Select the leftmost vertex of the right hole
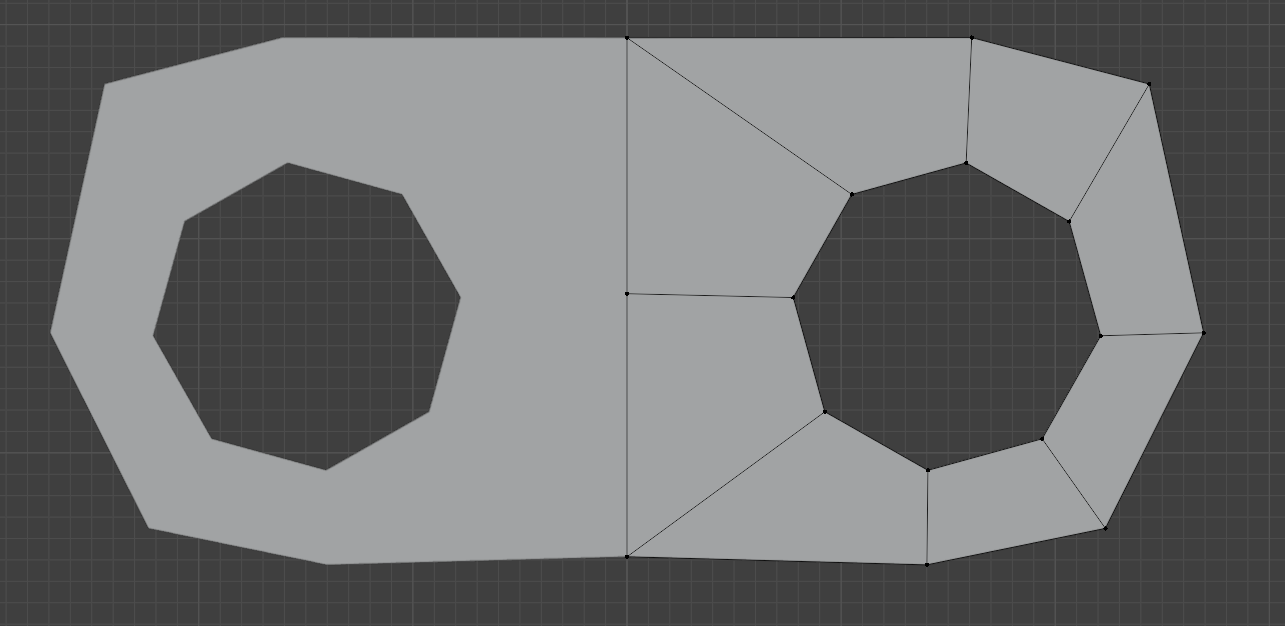This screenshot has width=1285, height=626. 793,297
